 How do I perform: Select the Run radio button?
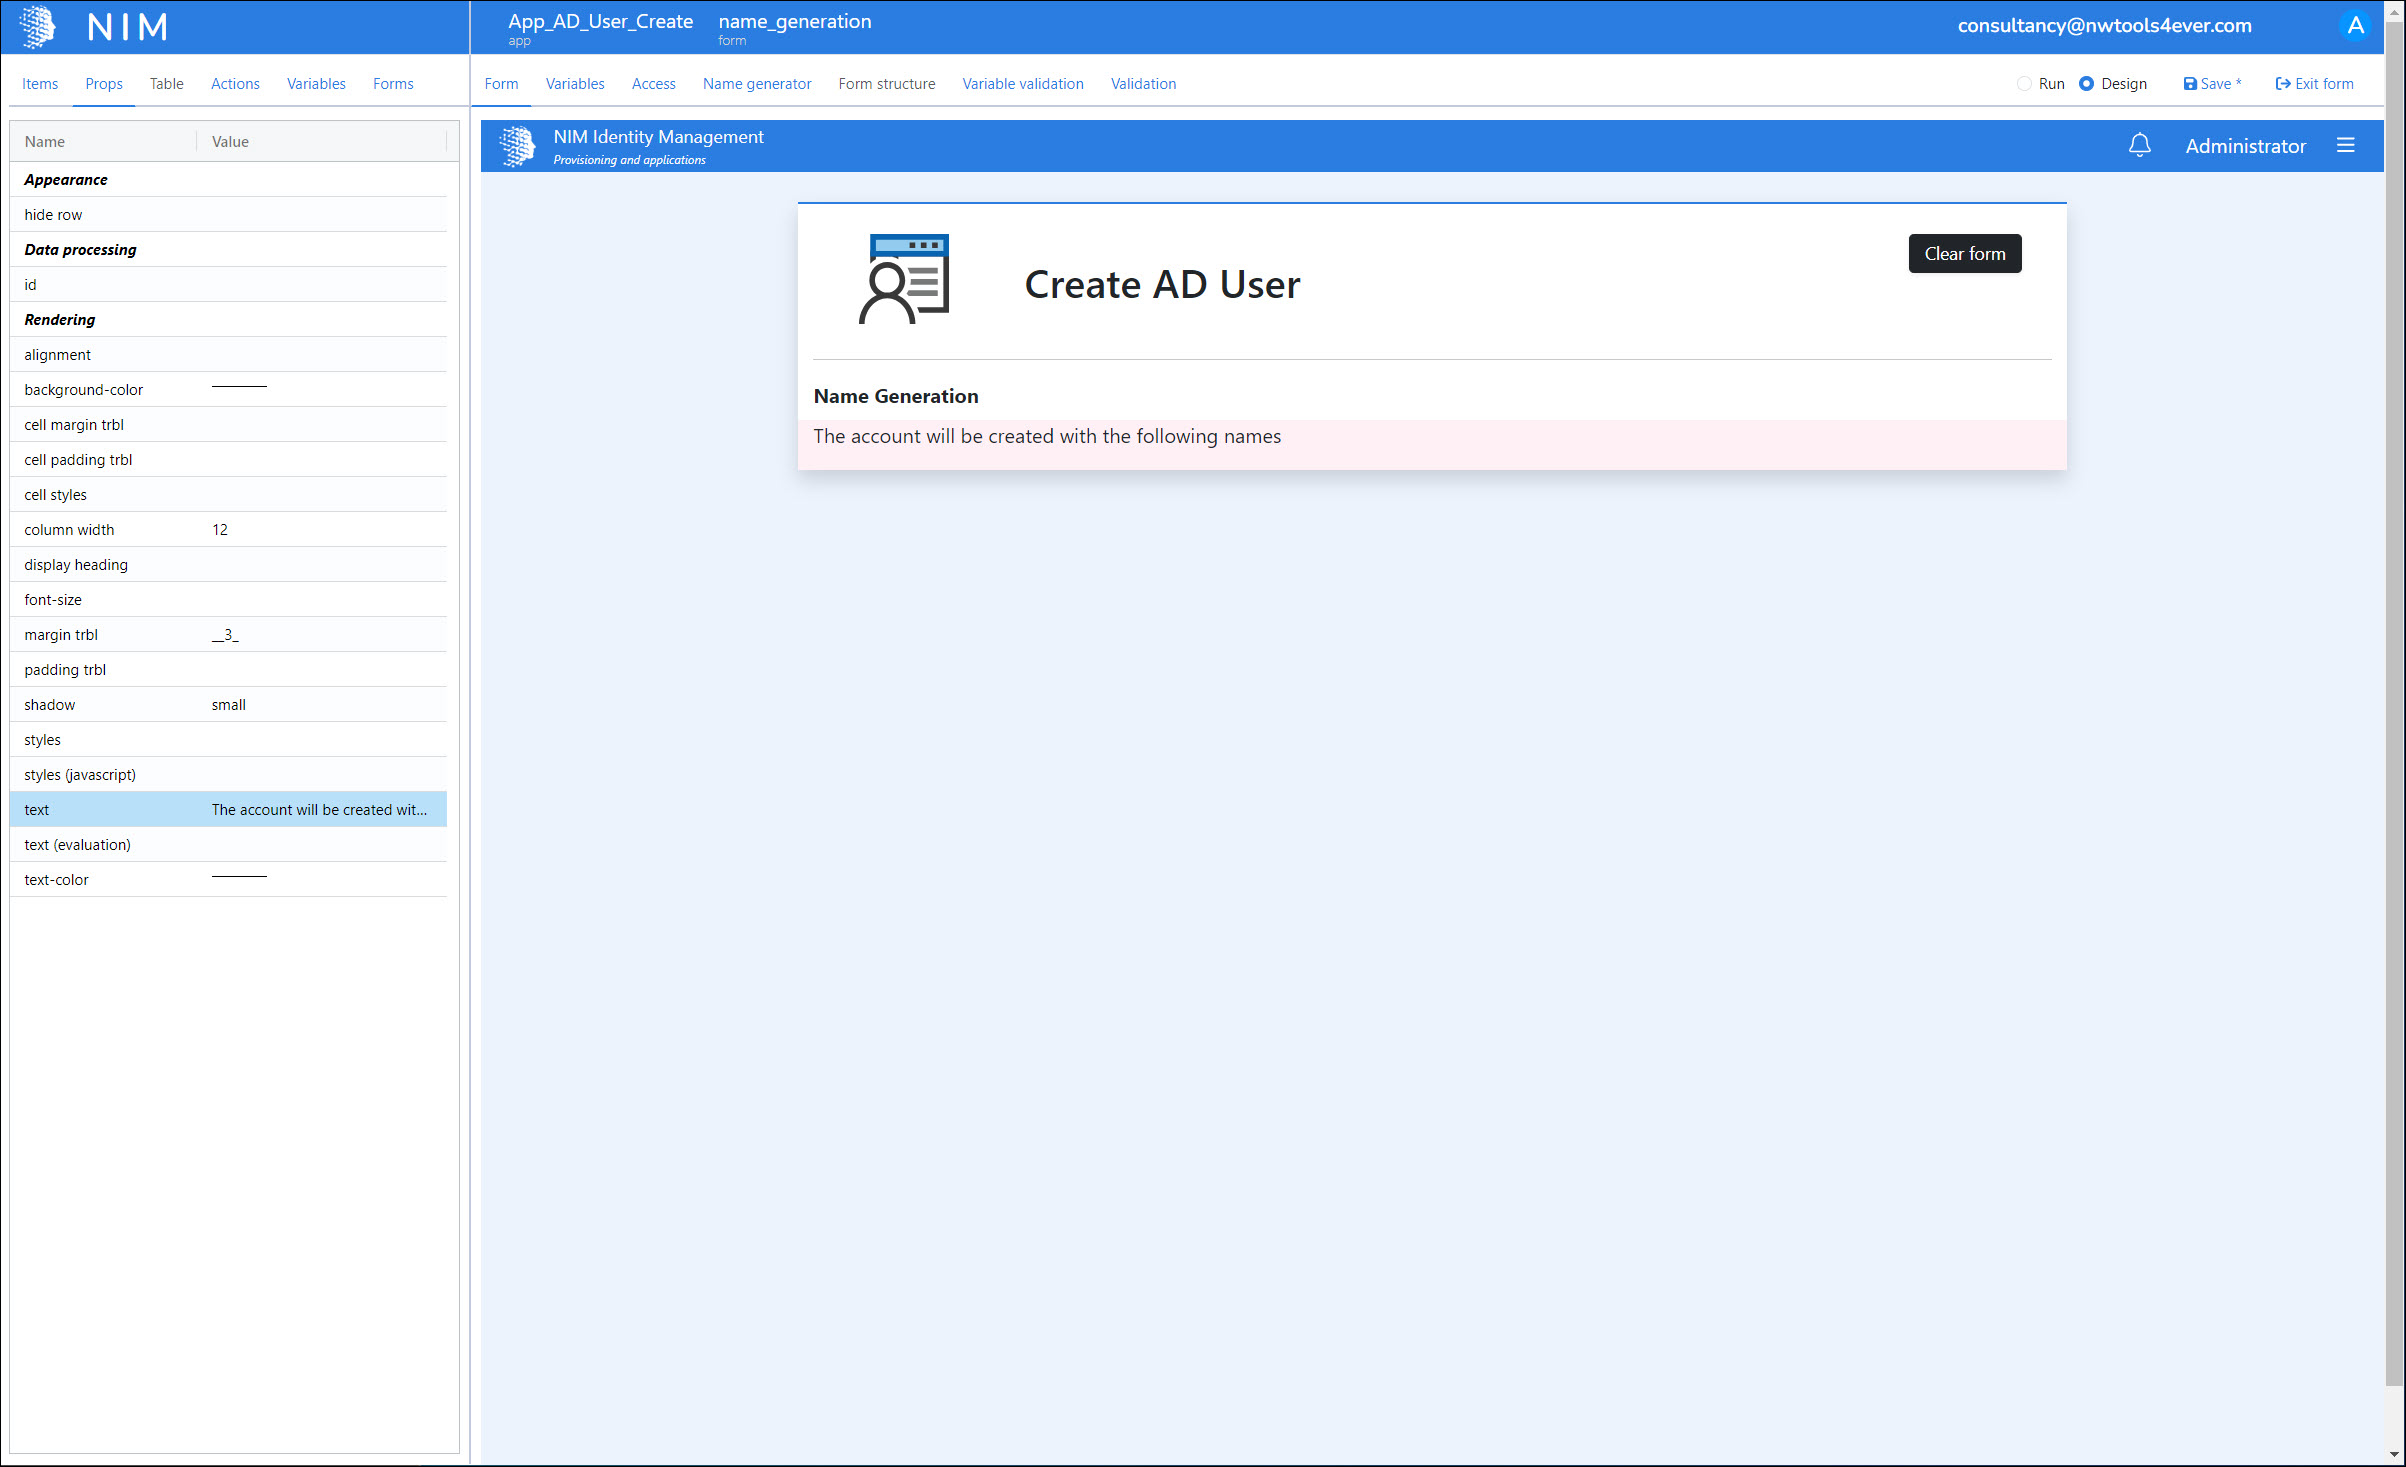pos(2024,84)
